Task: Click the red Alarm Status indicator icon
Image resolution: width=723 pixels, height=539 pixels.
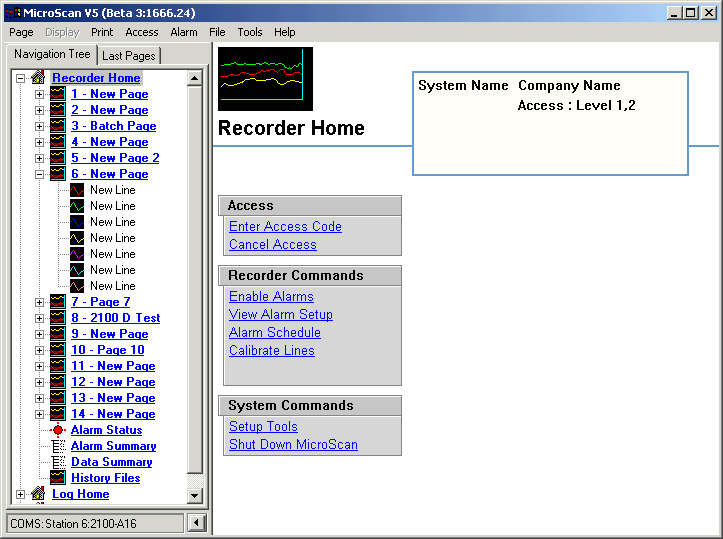Action: 58,430
